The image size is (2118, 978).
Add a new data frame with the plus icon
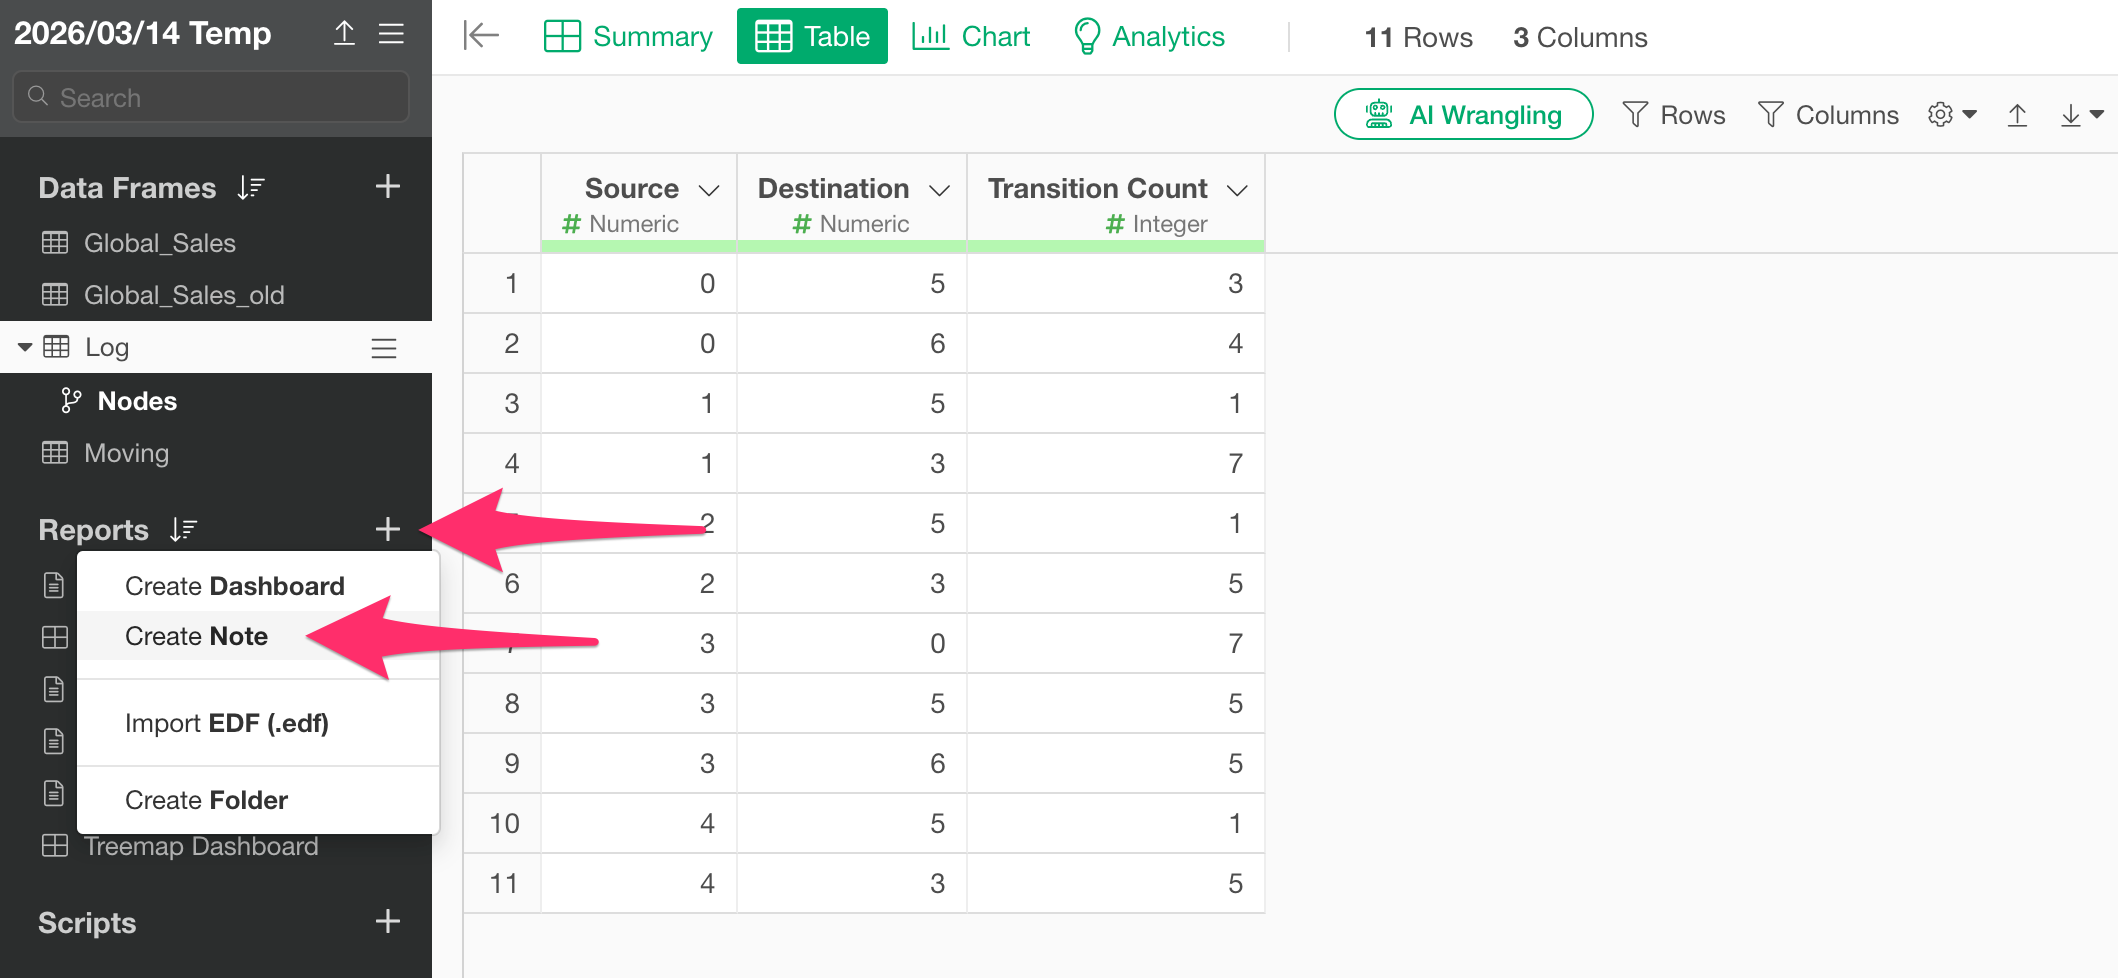pyautogui.click(x=388, y=187)
